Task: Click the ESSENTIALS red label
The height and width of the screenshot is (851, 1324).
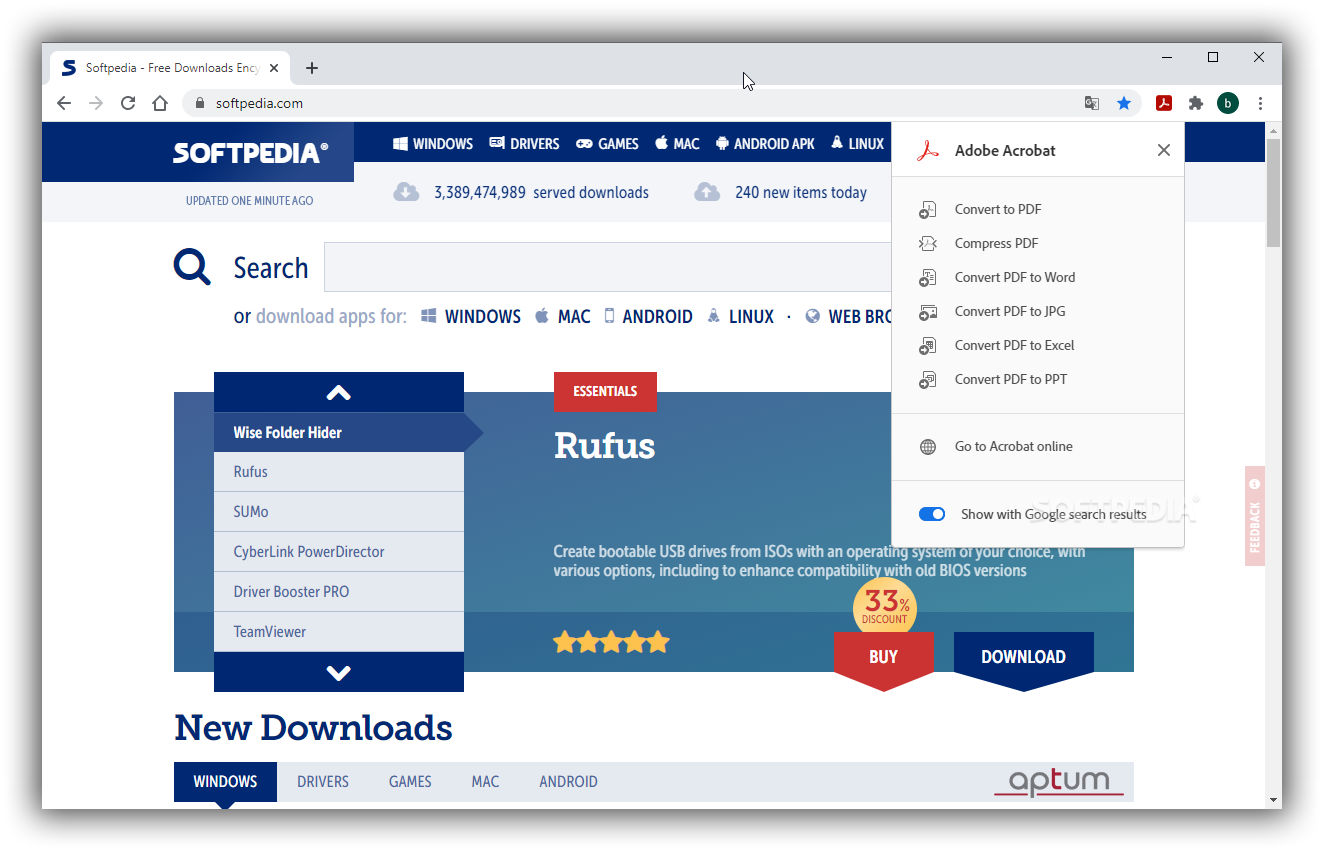Action: (605, 391)
